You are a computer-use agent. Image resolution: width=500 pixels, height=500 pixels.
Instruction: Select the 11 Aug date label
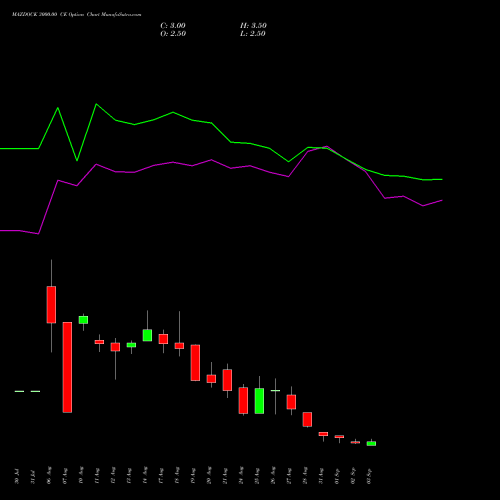97,475
